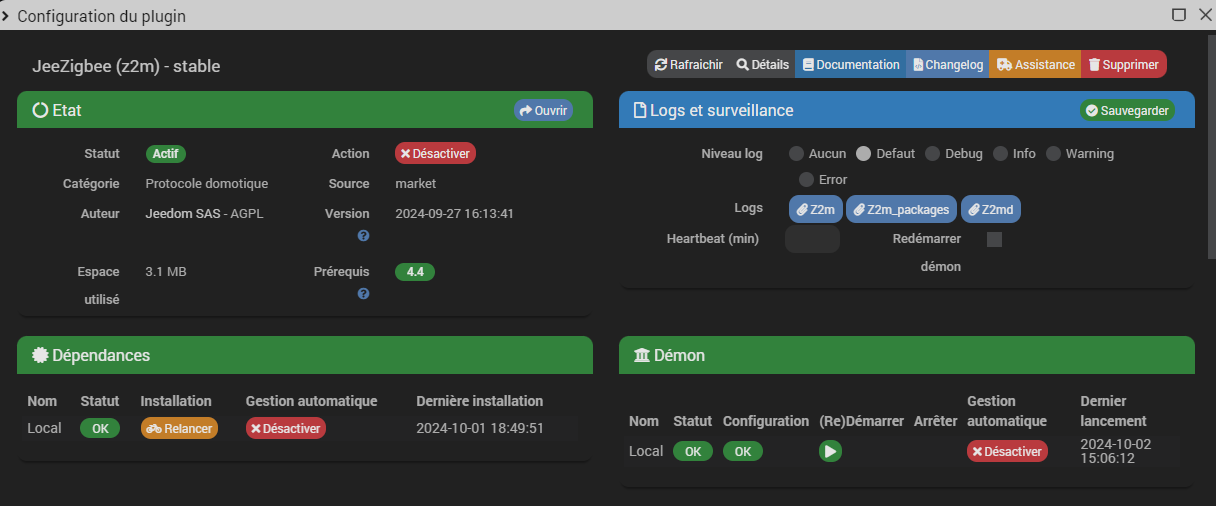Open the Z2m_packages log

[902, 210]
